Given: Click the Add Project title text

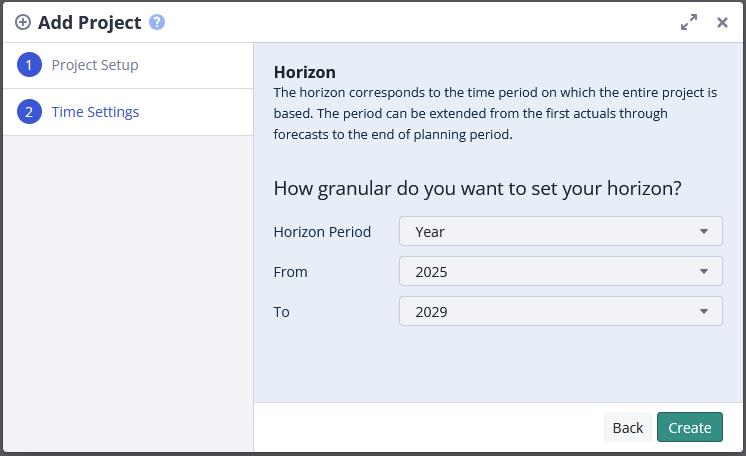Looking at the screenshot, I should [x=89, y=22].
